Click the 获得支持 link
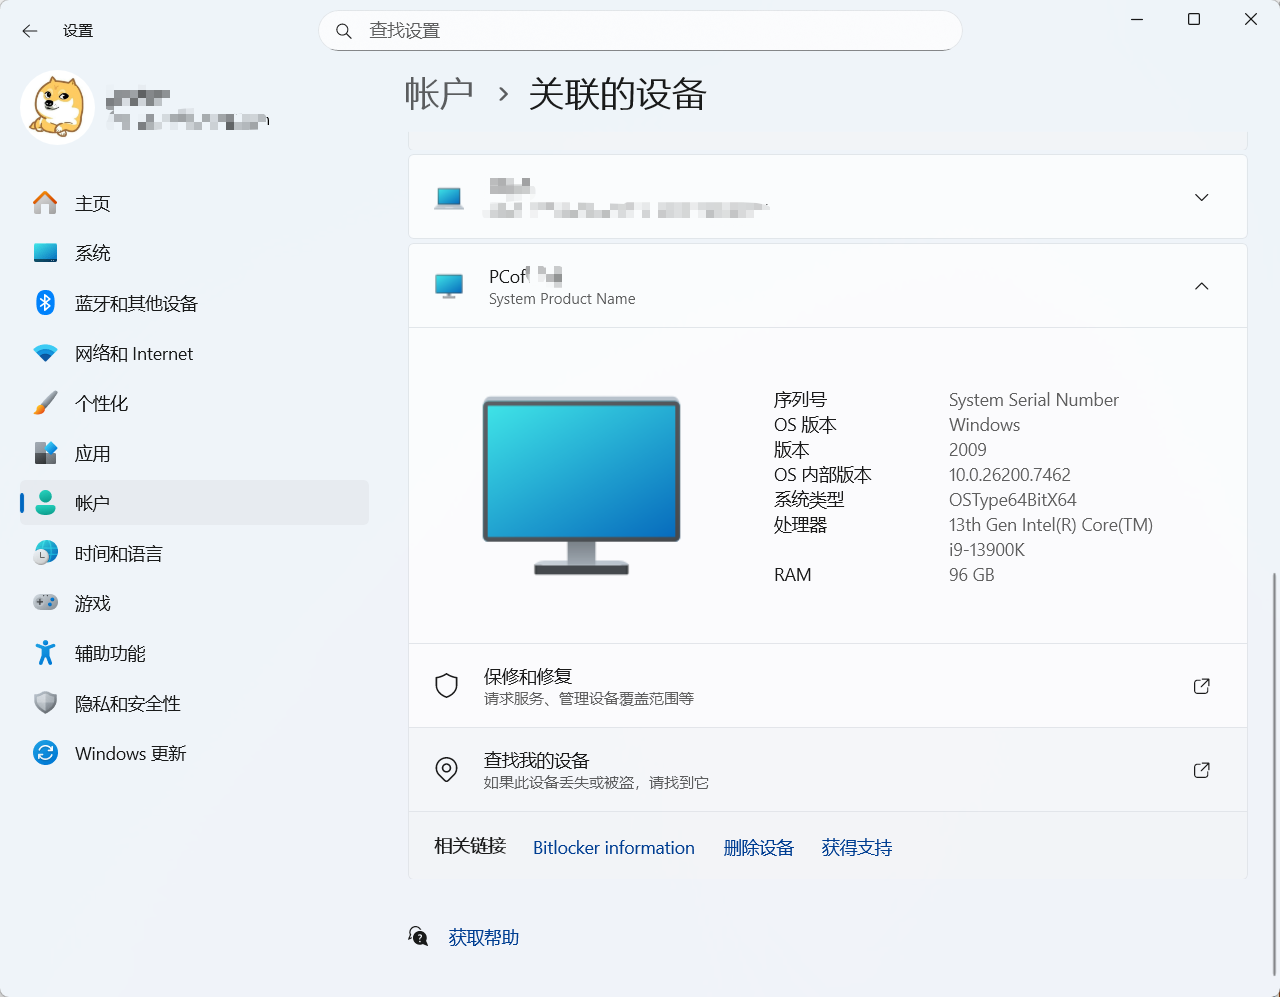This screenshot has height=997, width=1280. pyautogui.click(x=857, y=848)
